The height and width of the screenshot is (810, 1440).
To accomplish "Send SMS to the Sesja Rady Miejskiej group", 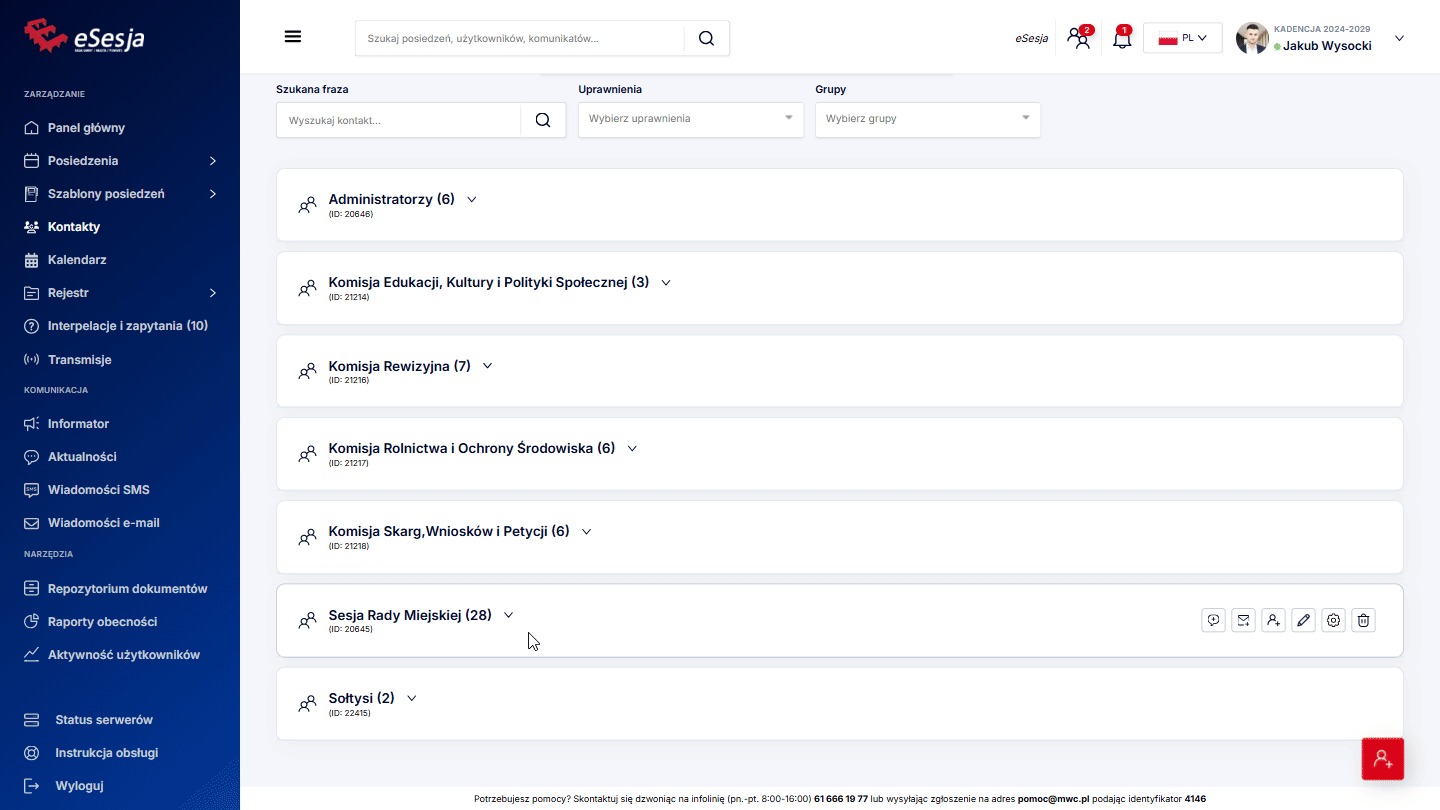I will coord(1213,620).
